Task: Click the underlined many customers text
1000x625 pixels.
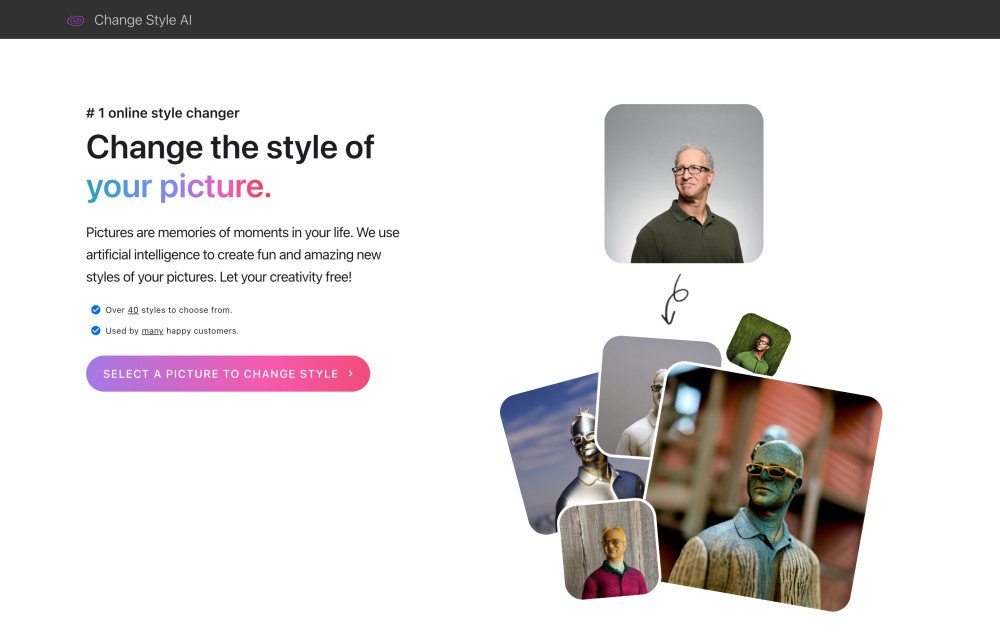Action: 152,331
